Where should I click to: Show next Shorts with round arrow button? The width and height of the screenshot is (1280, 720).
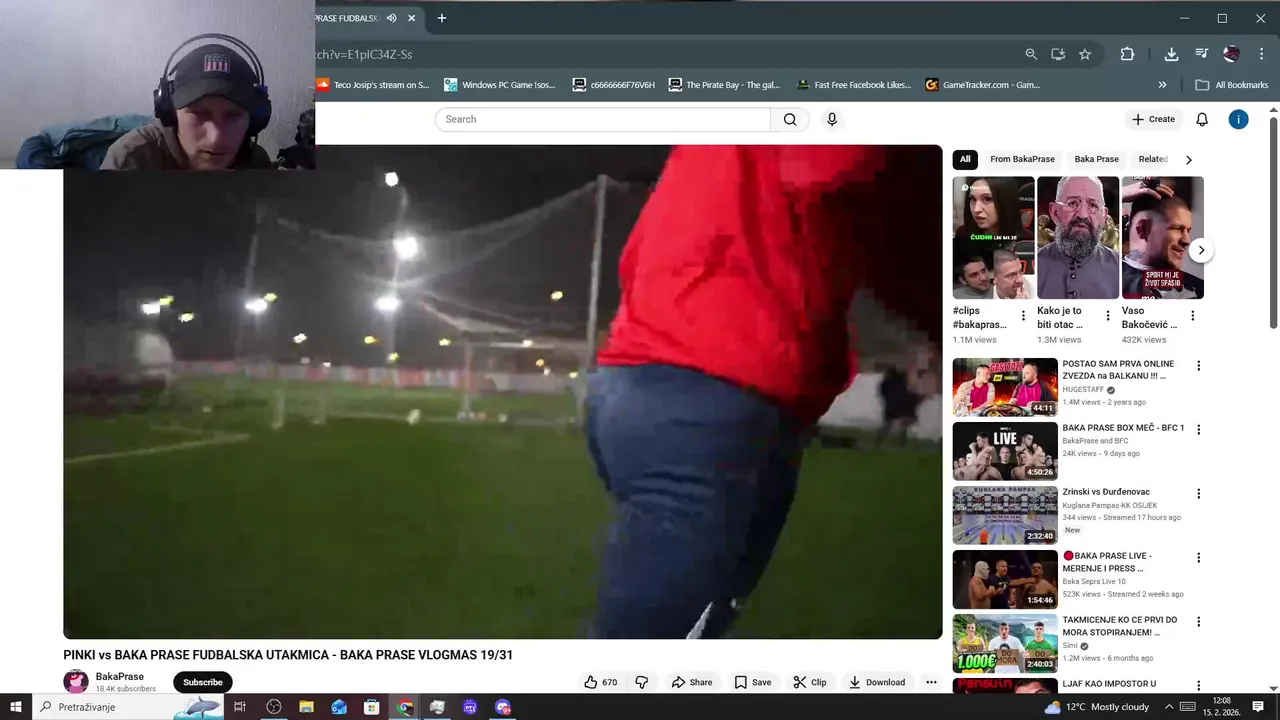click(1201, 250)
